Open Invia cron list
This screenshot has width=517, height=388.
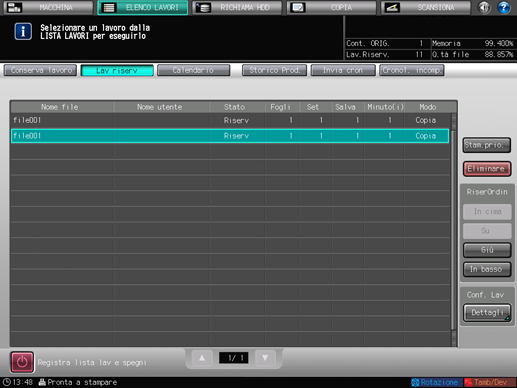tap(343, 70)
